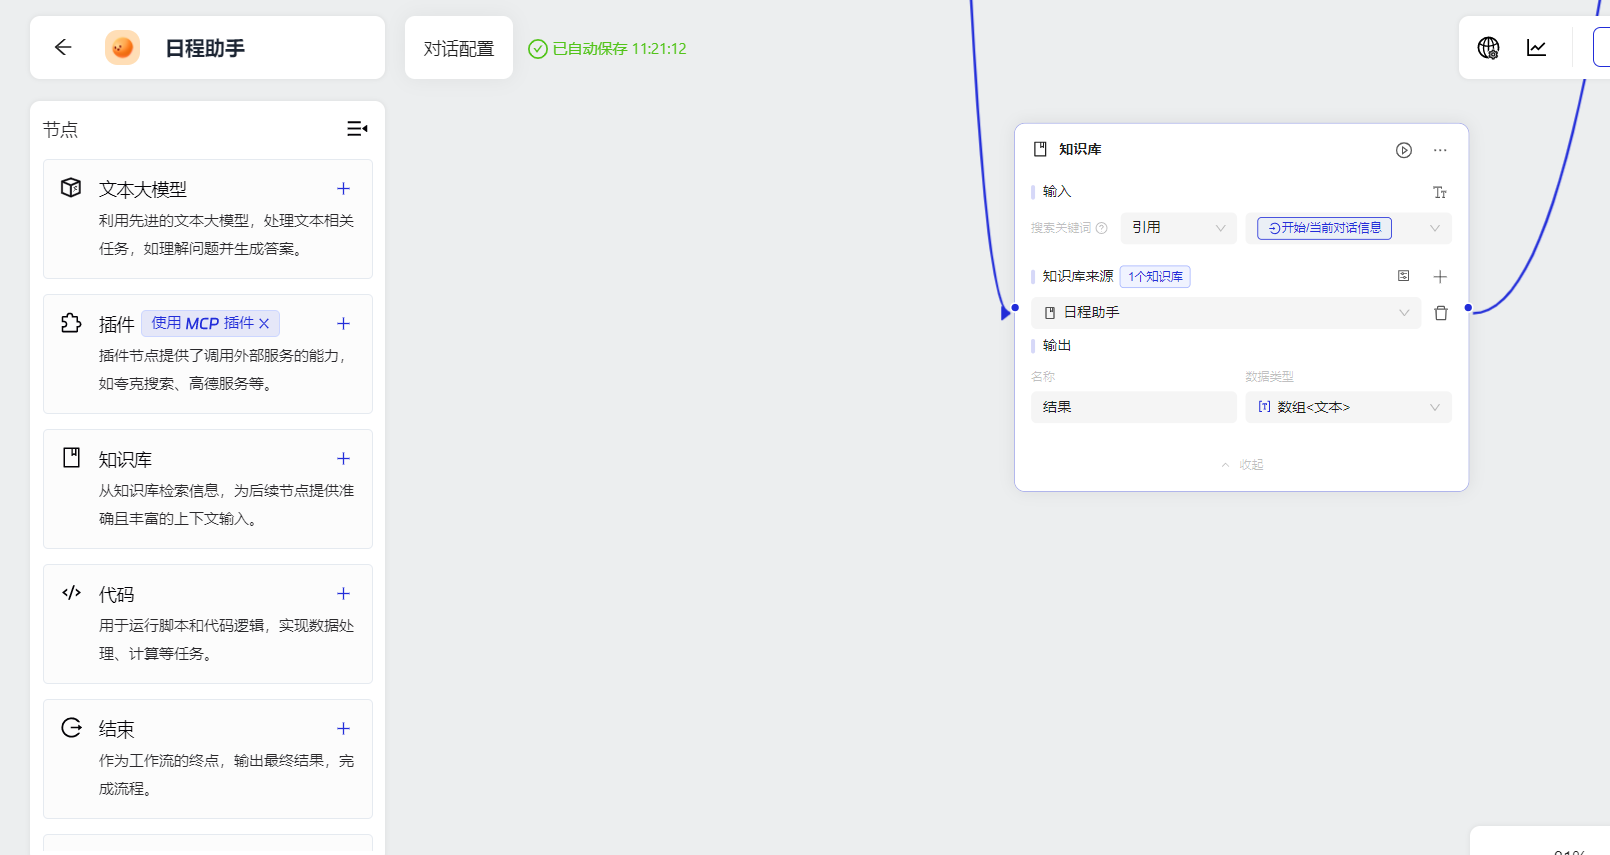This screenshot has width=1610, height=855.
Task: Click the 输出 section label
Action: [x=1056, y=345]
